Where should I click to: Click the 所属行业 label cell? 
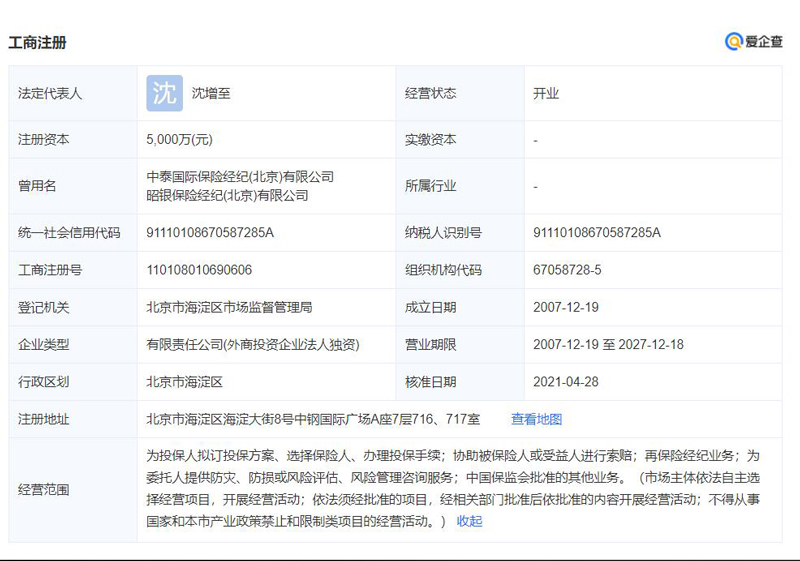[x=460, y=186]
